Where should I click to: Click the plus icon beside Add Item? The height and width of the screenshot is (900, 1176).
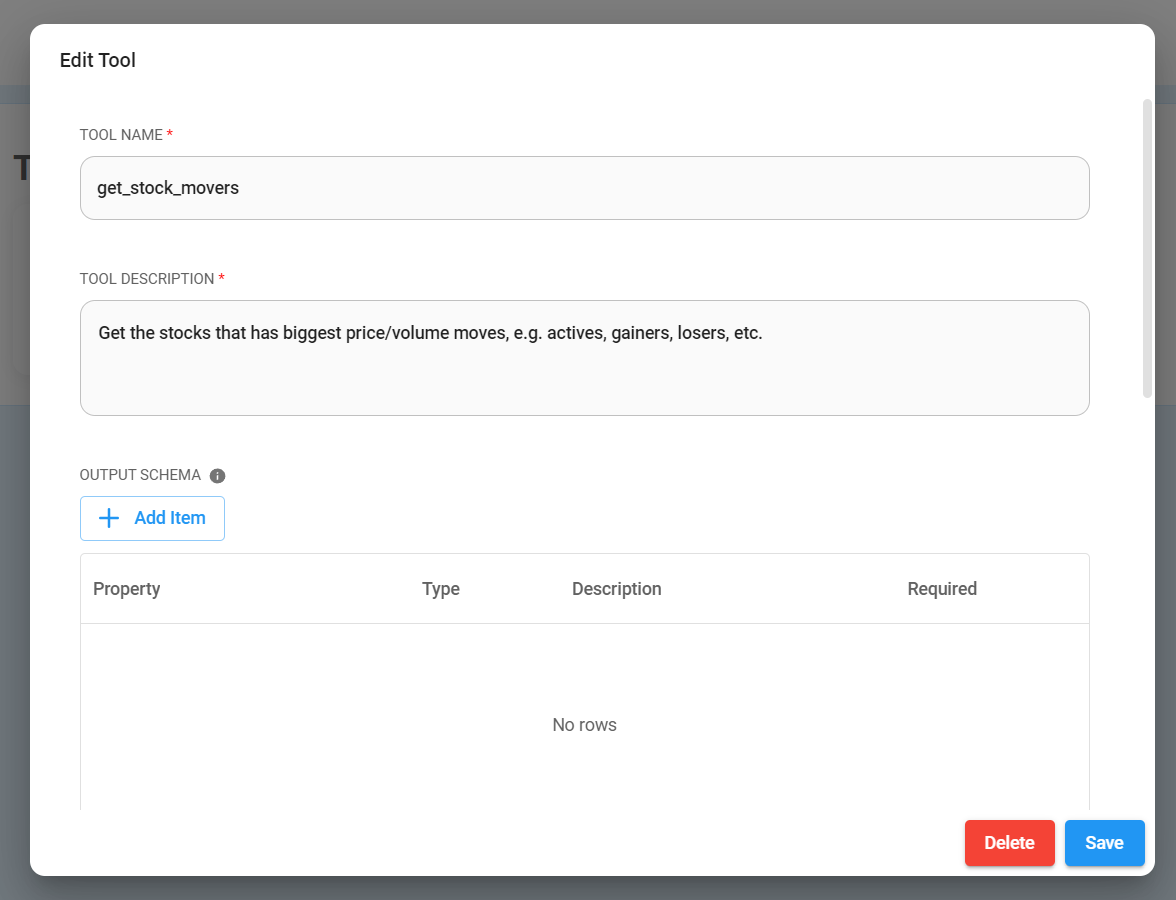(x=109, y=518)
